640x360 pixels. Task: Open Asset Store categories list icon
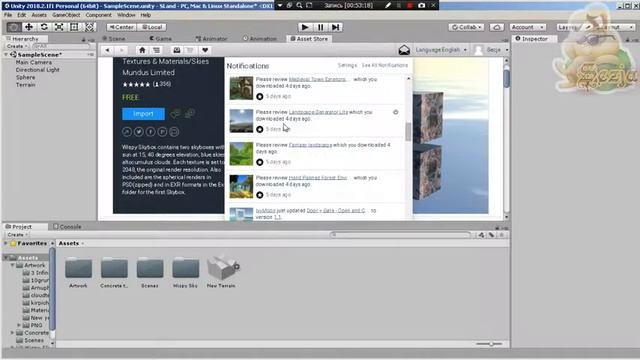157,50
